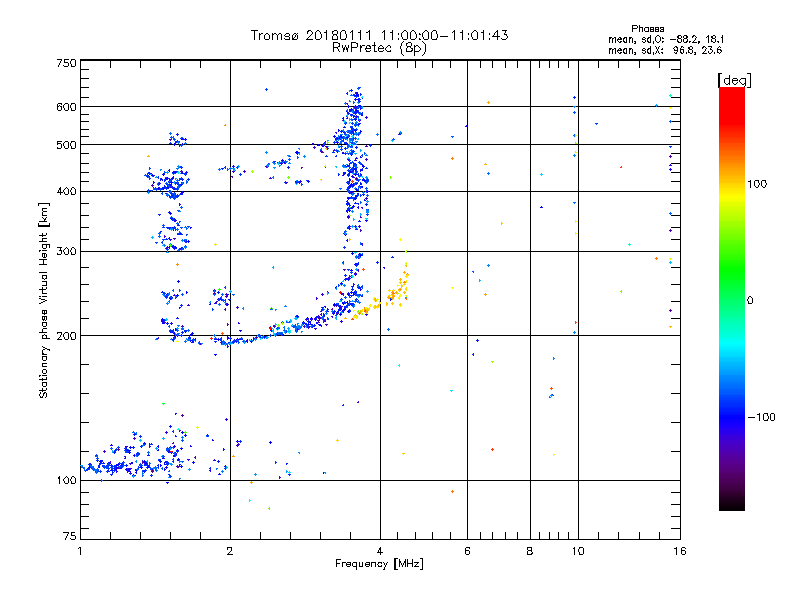The image size is (800, 600).
Task: Click the 'mean, sd,O: -88.2, 18.1' line
Action: click(666, 39)
